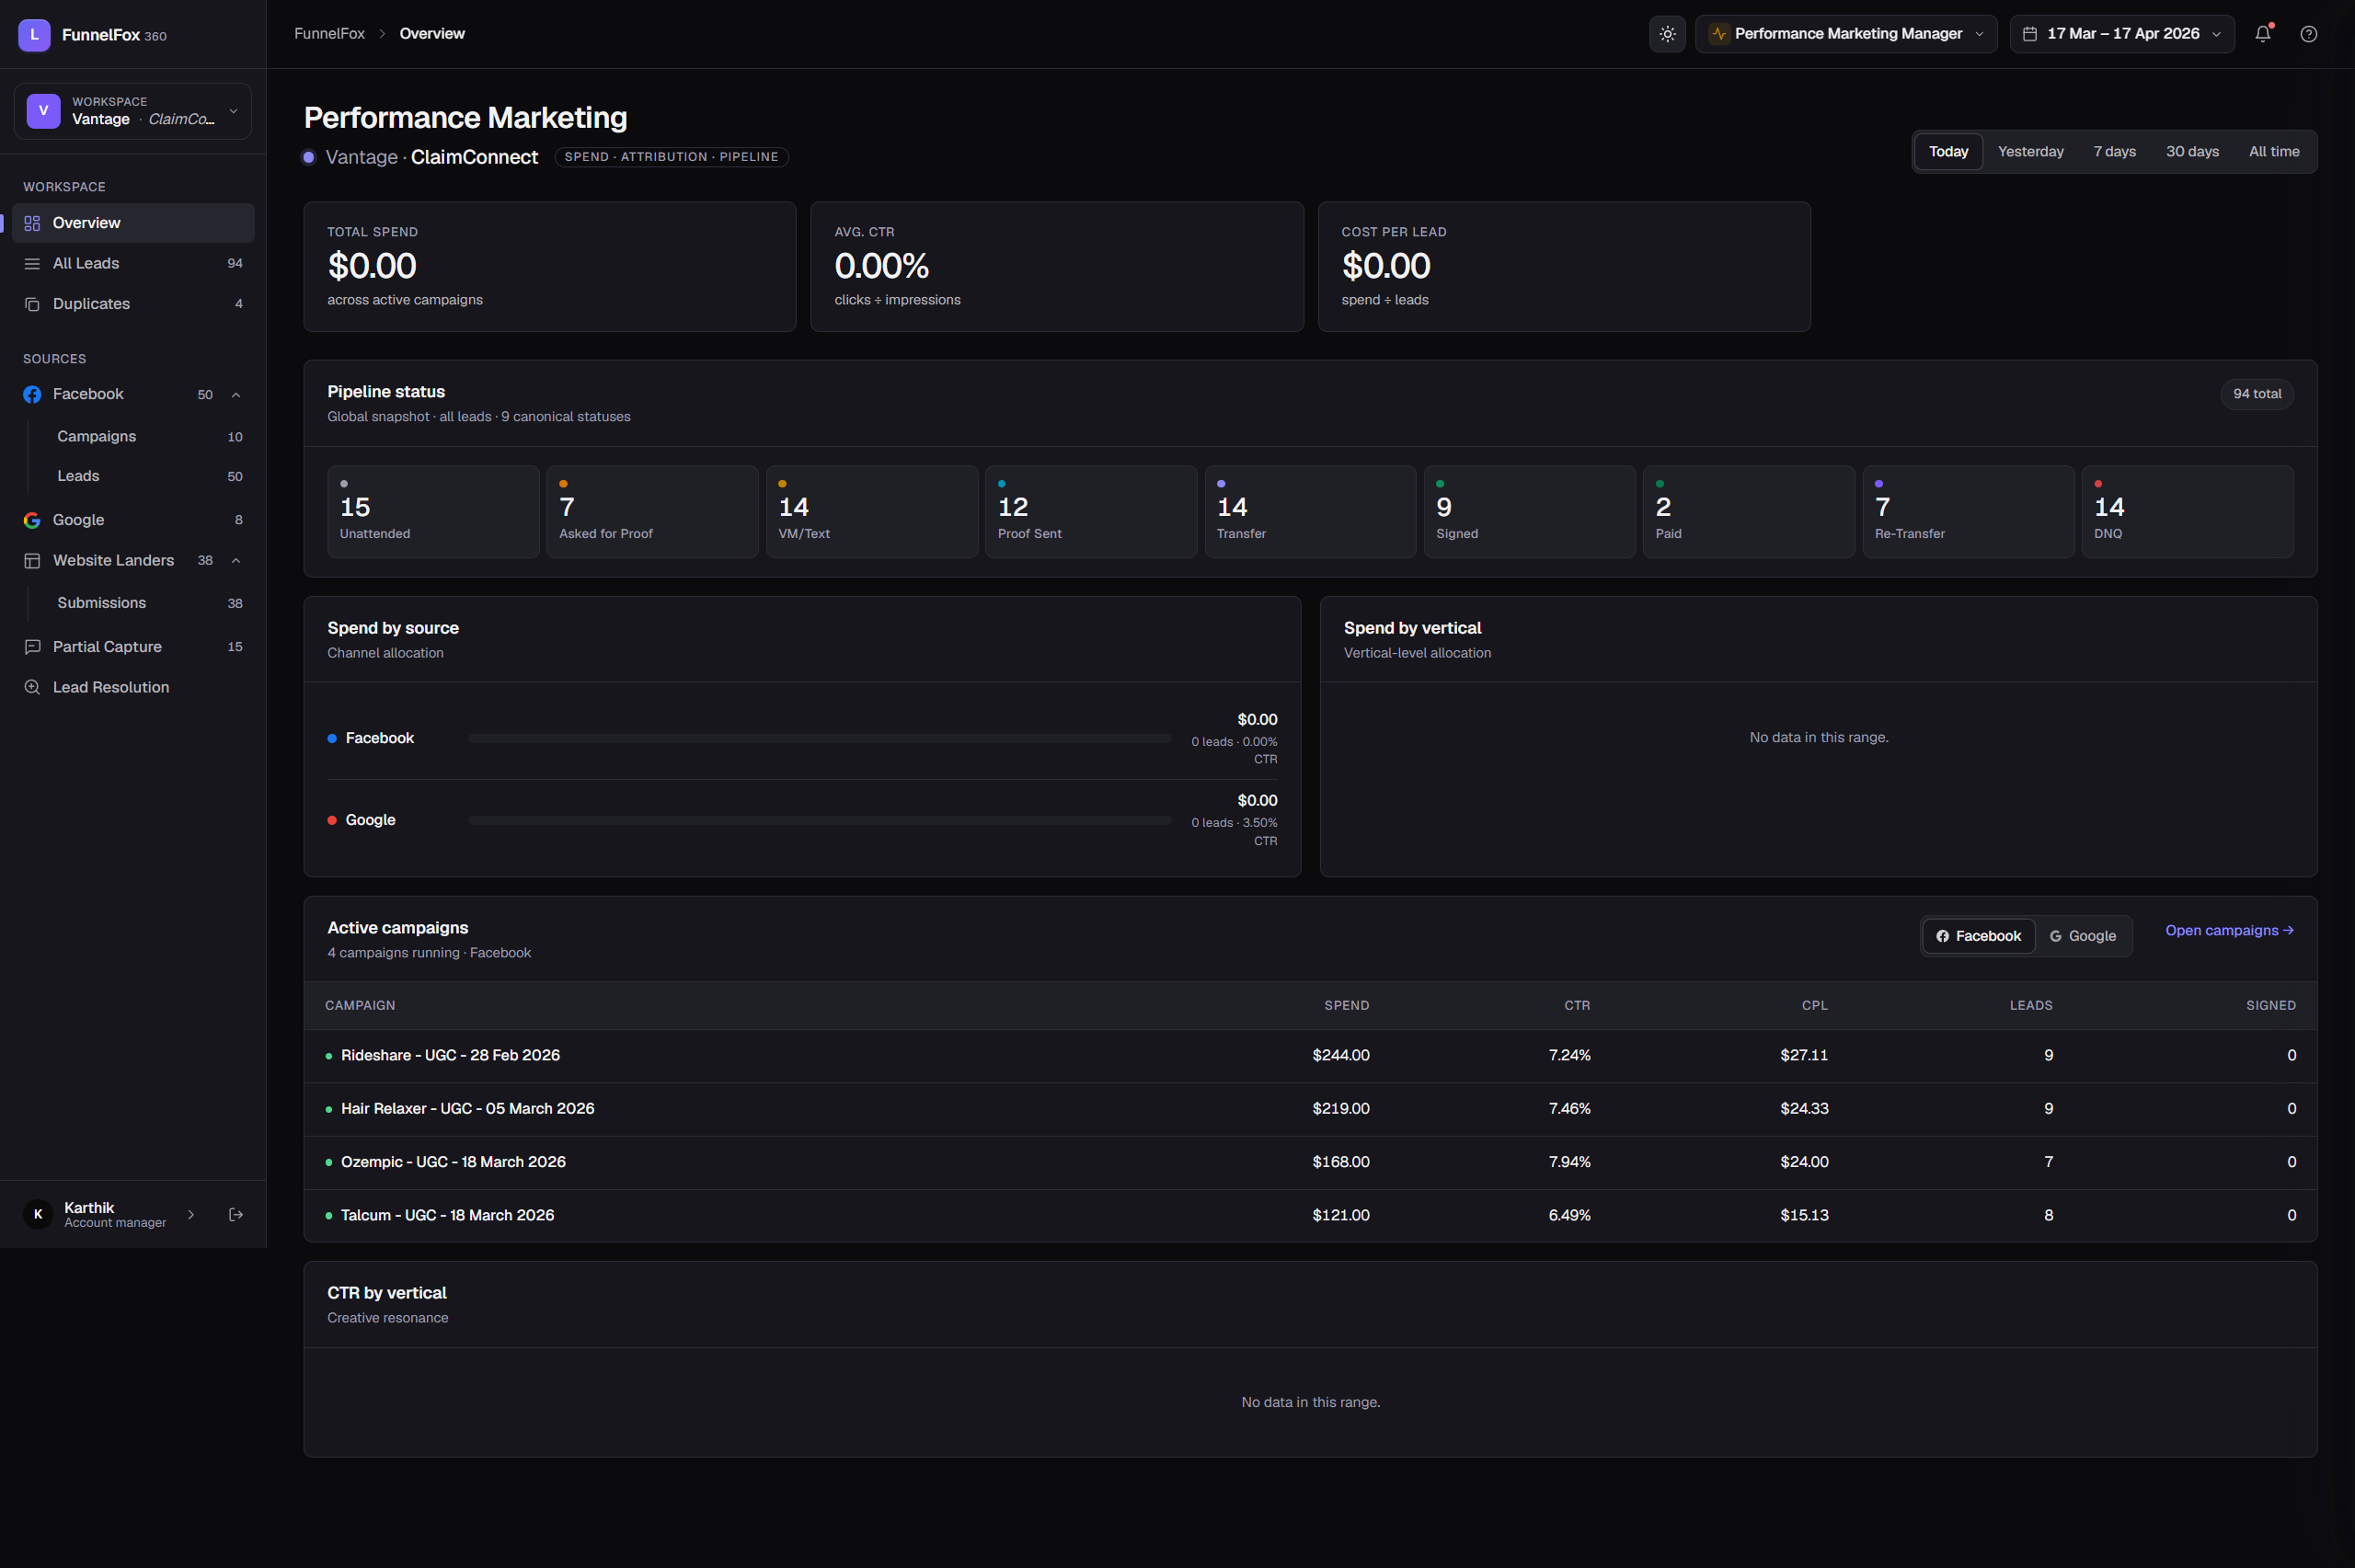Click the Paid pipeline status card
The width and height of the screenshot is (2355, 1568).
(1749, 512)
